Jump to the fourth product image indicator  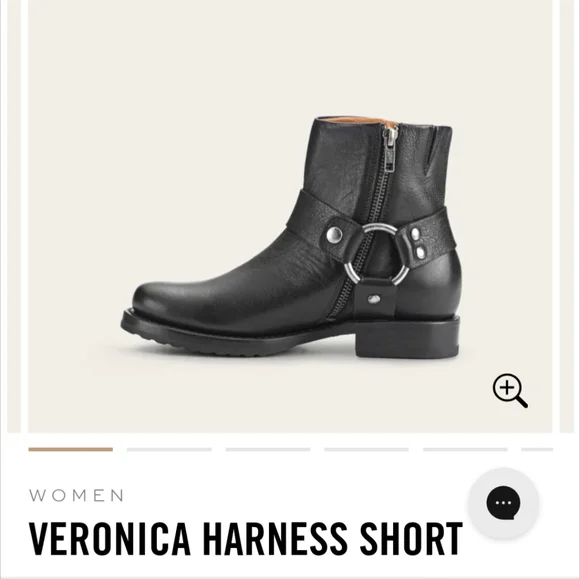pos(367,450)
